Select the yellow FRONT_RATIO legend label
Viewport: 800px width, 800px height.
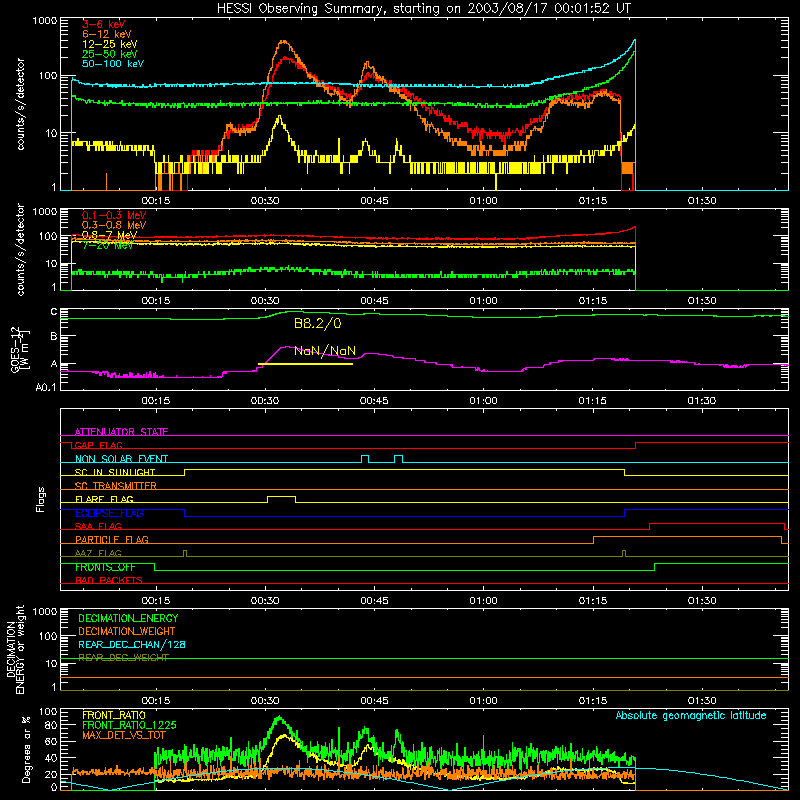(114, 715)
